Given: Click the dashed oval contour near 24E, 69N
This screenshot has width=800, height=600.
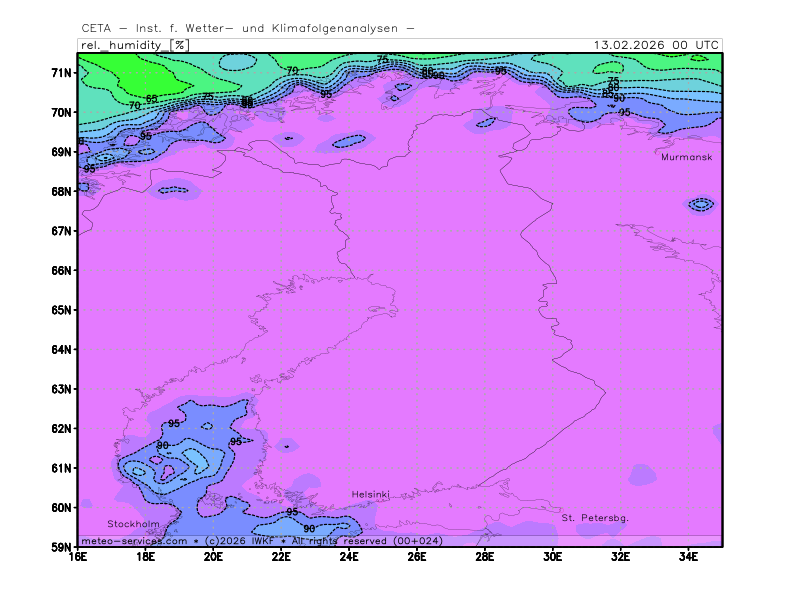Looking at the screenshot, I should point(350,141).
